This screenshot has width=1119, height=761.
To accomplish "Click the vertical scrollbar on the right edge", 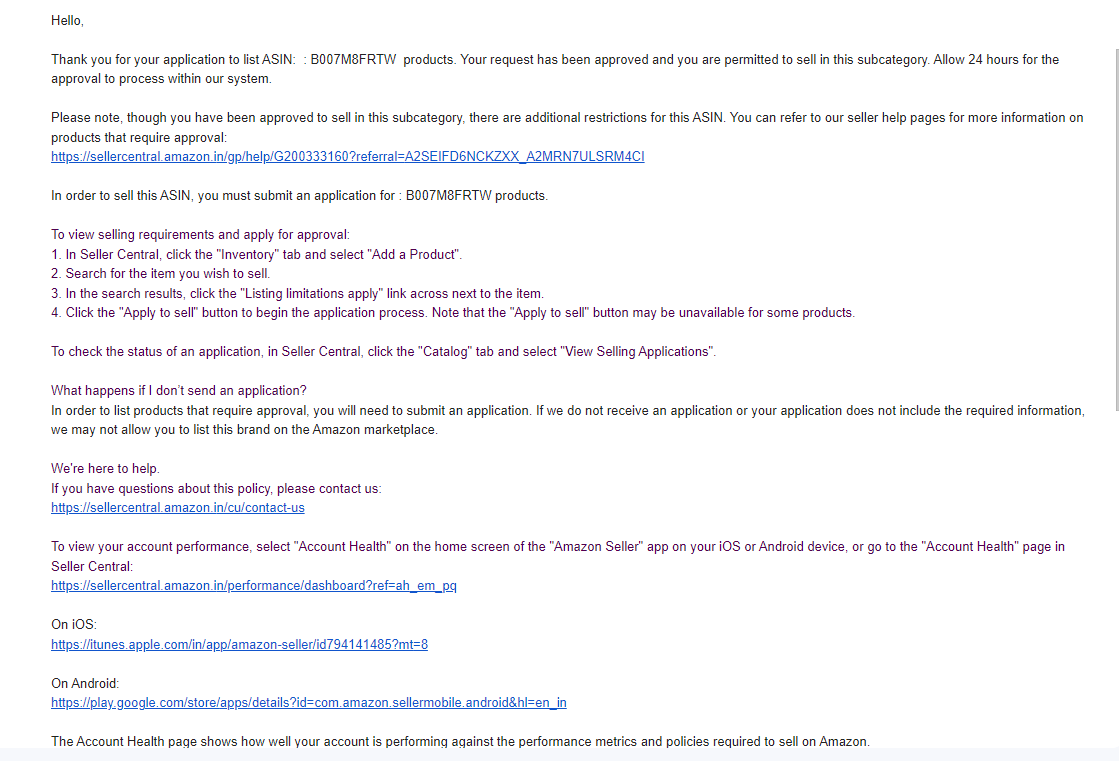I will point(1116,228).
